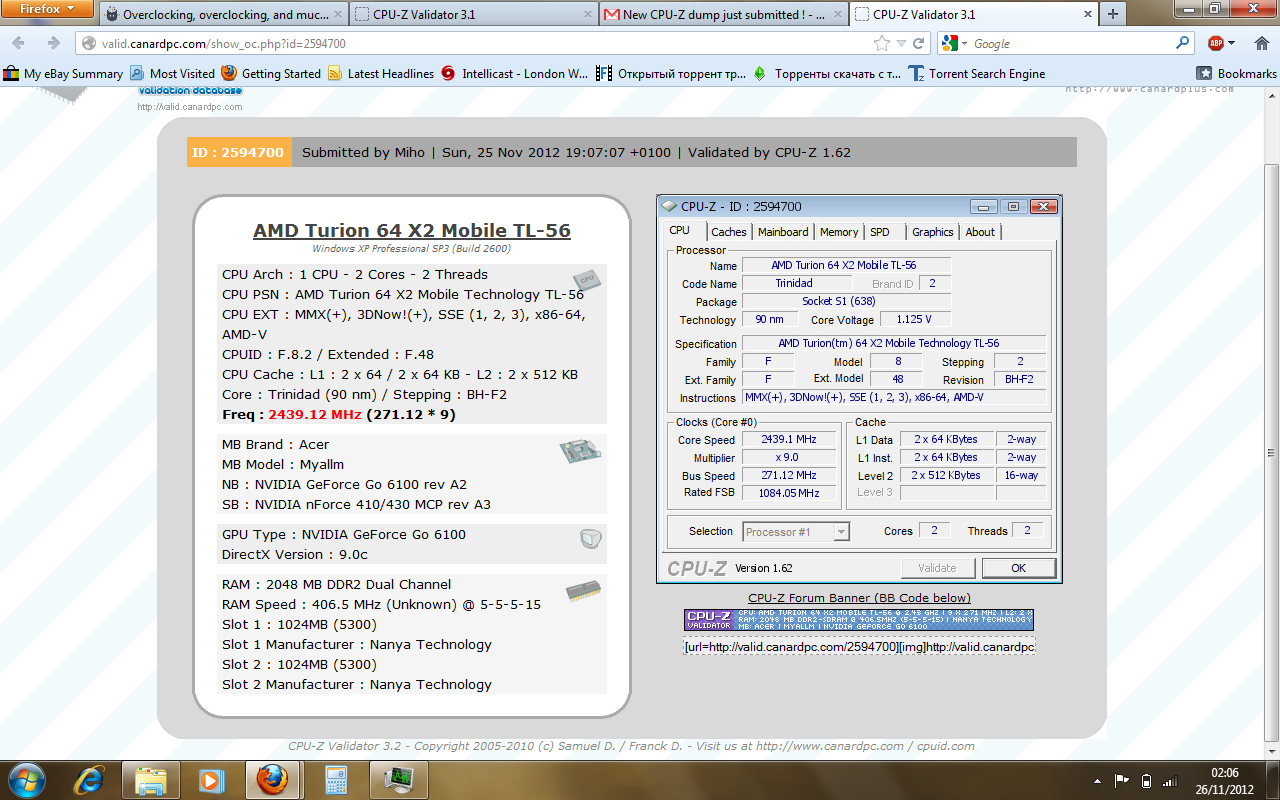Select the Mainboard tab in CPU-Z image
1280x800 pixels.
(783, 232)
